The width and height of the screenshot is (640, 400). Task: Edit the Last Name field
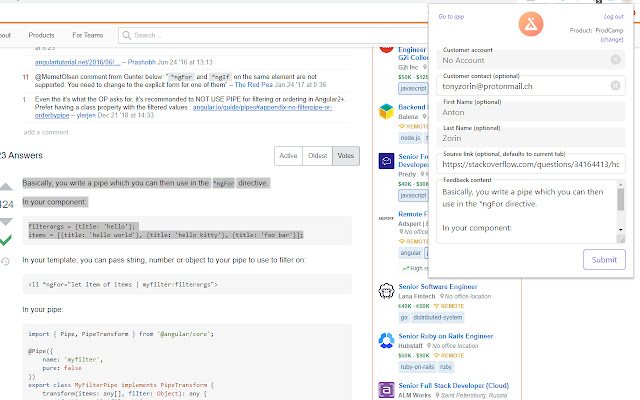coord(531,138)
